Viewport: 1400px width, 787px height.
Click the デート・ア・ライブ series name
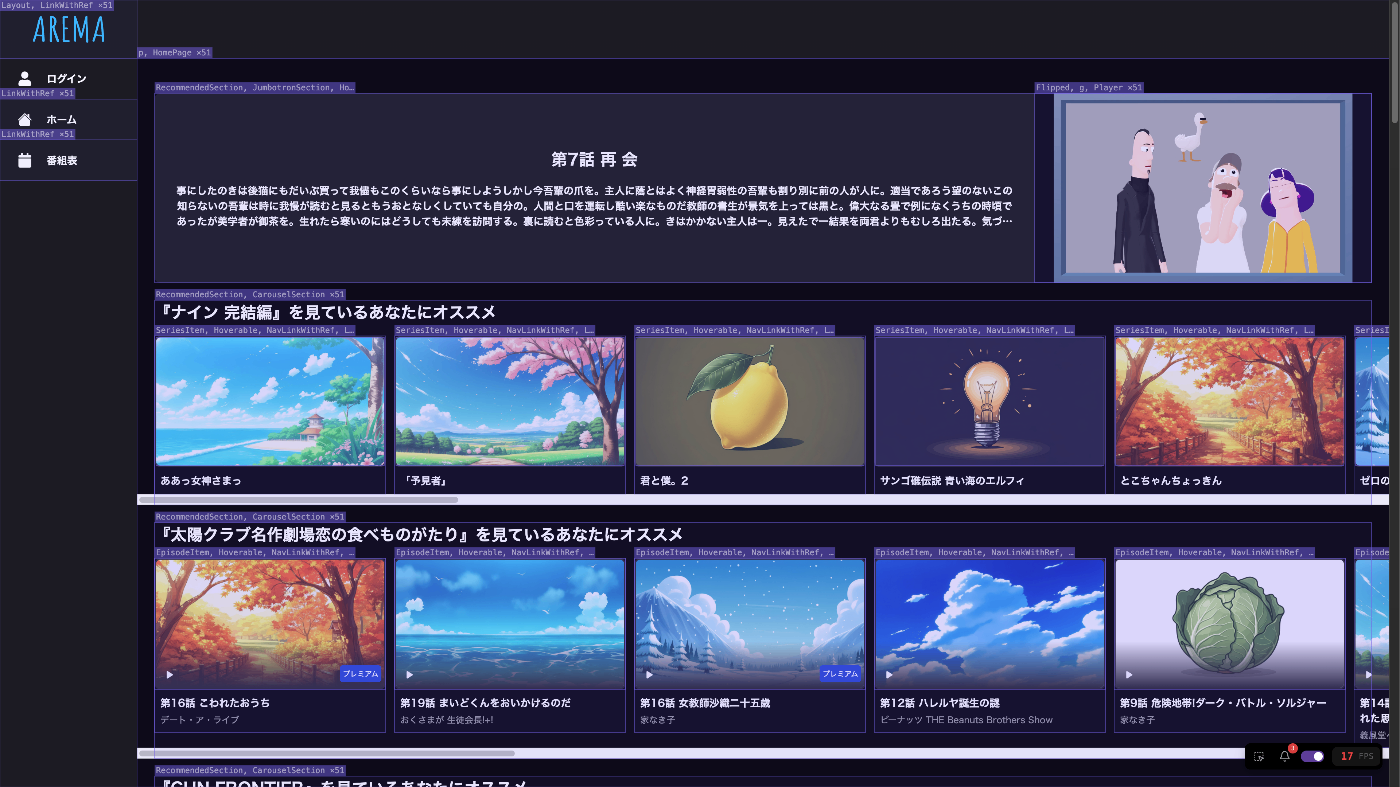(x=199, y=720)
